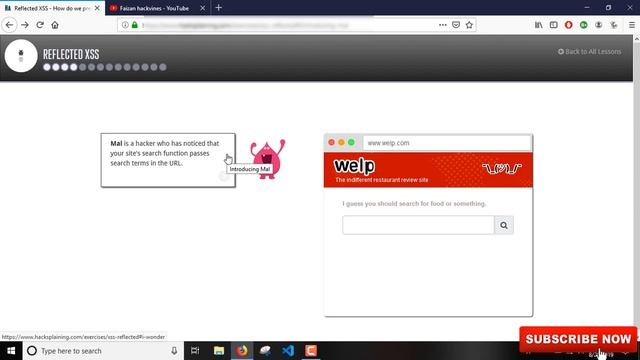640x360 pixels.
Task: Go forward with Firefox forward arrow
Action: (25, 25)
